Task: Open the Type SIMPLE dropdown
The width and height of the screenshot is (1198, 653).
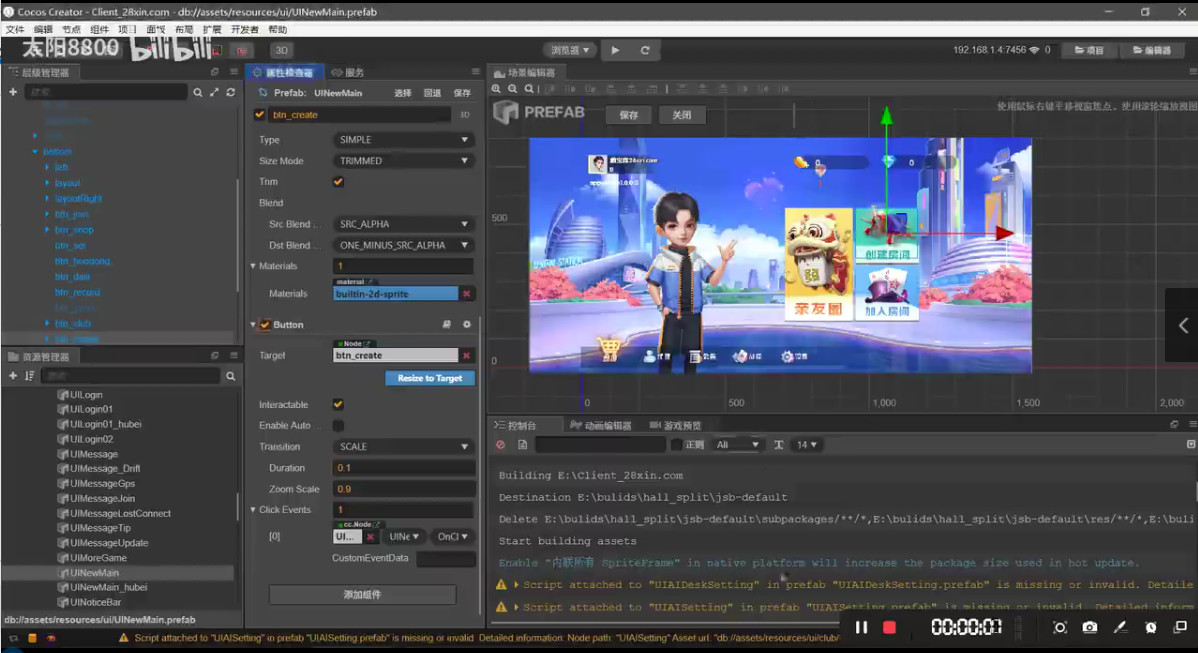Action: tap(403, 140)
